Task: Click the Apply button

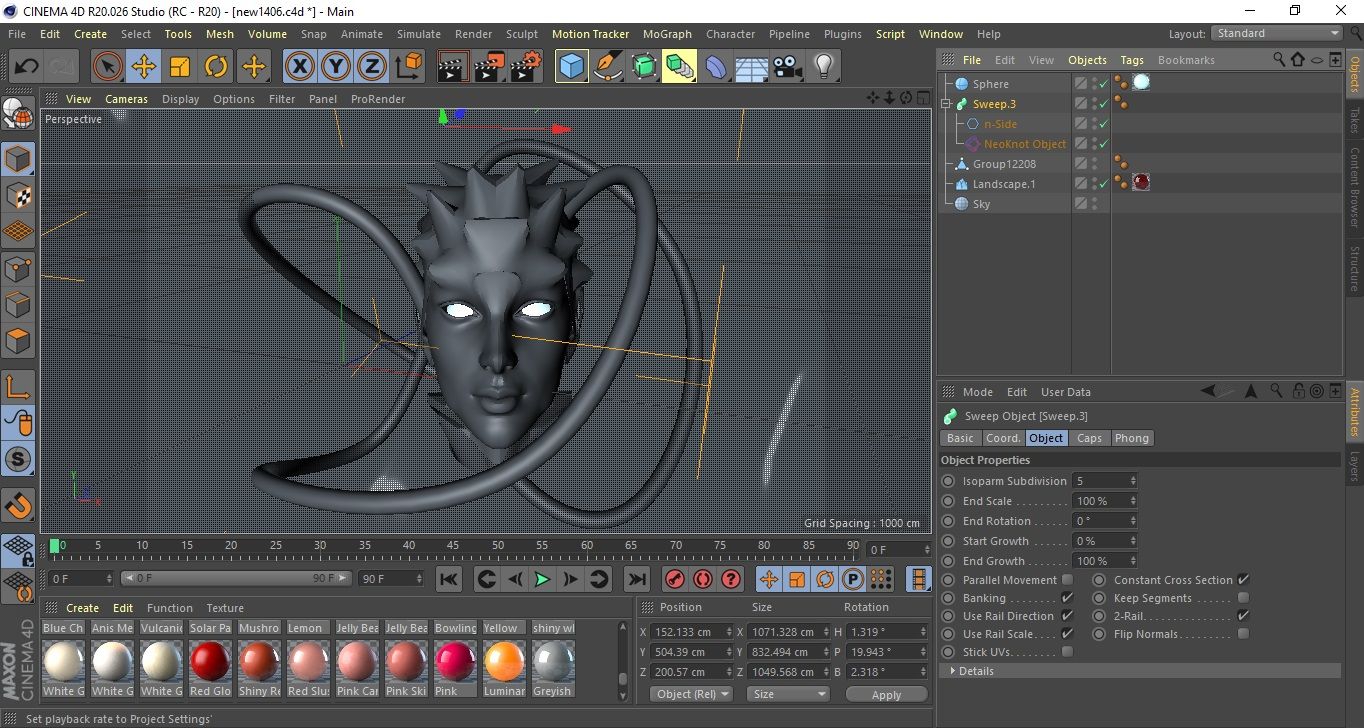Action: click(x=886, y=694)
